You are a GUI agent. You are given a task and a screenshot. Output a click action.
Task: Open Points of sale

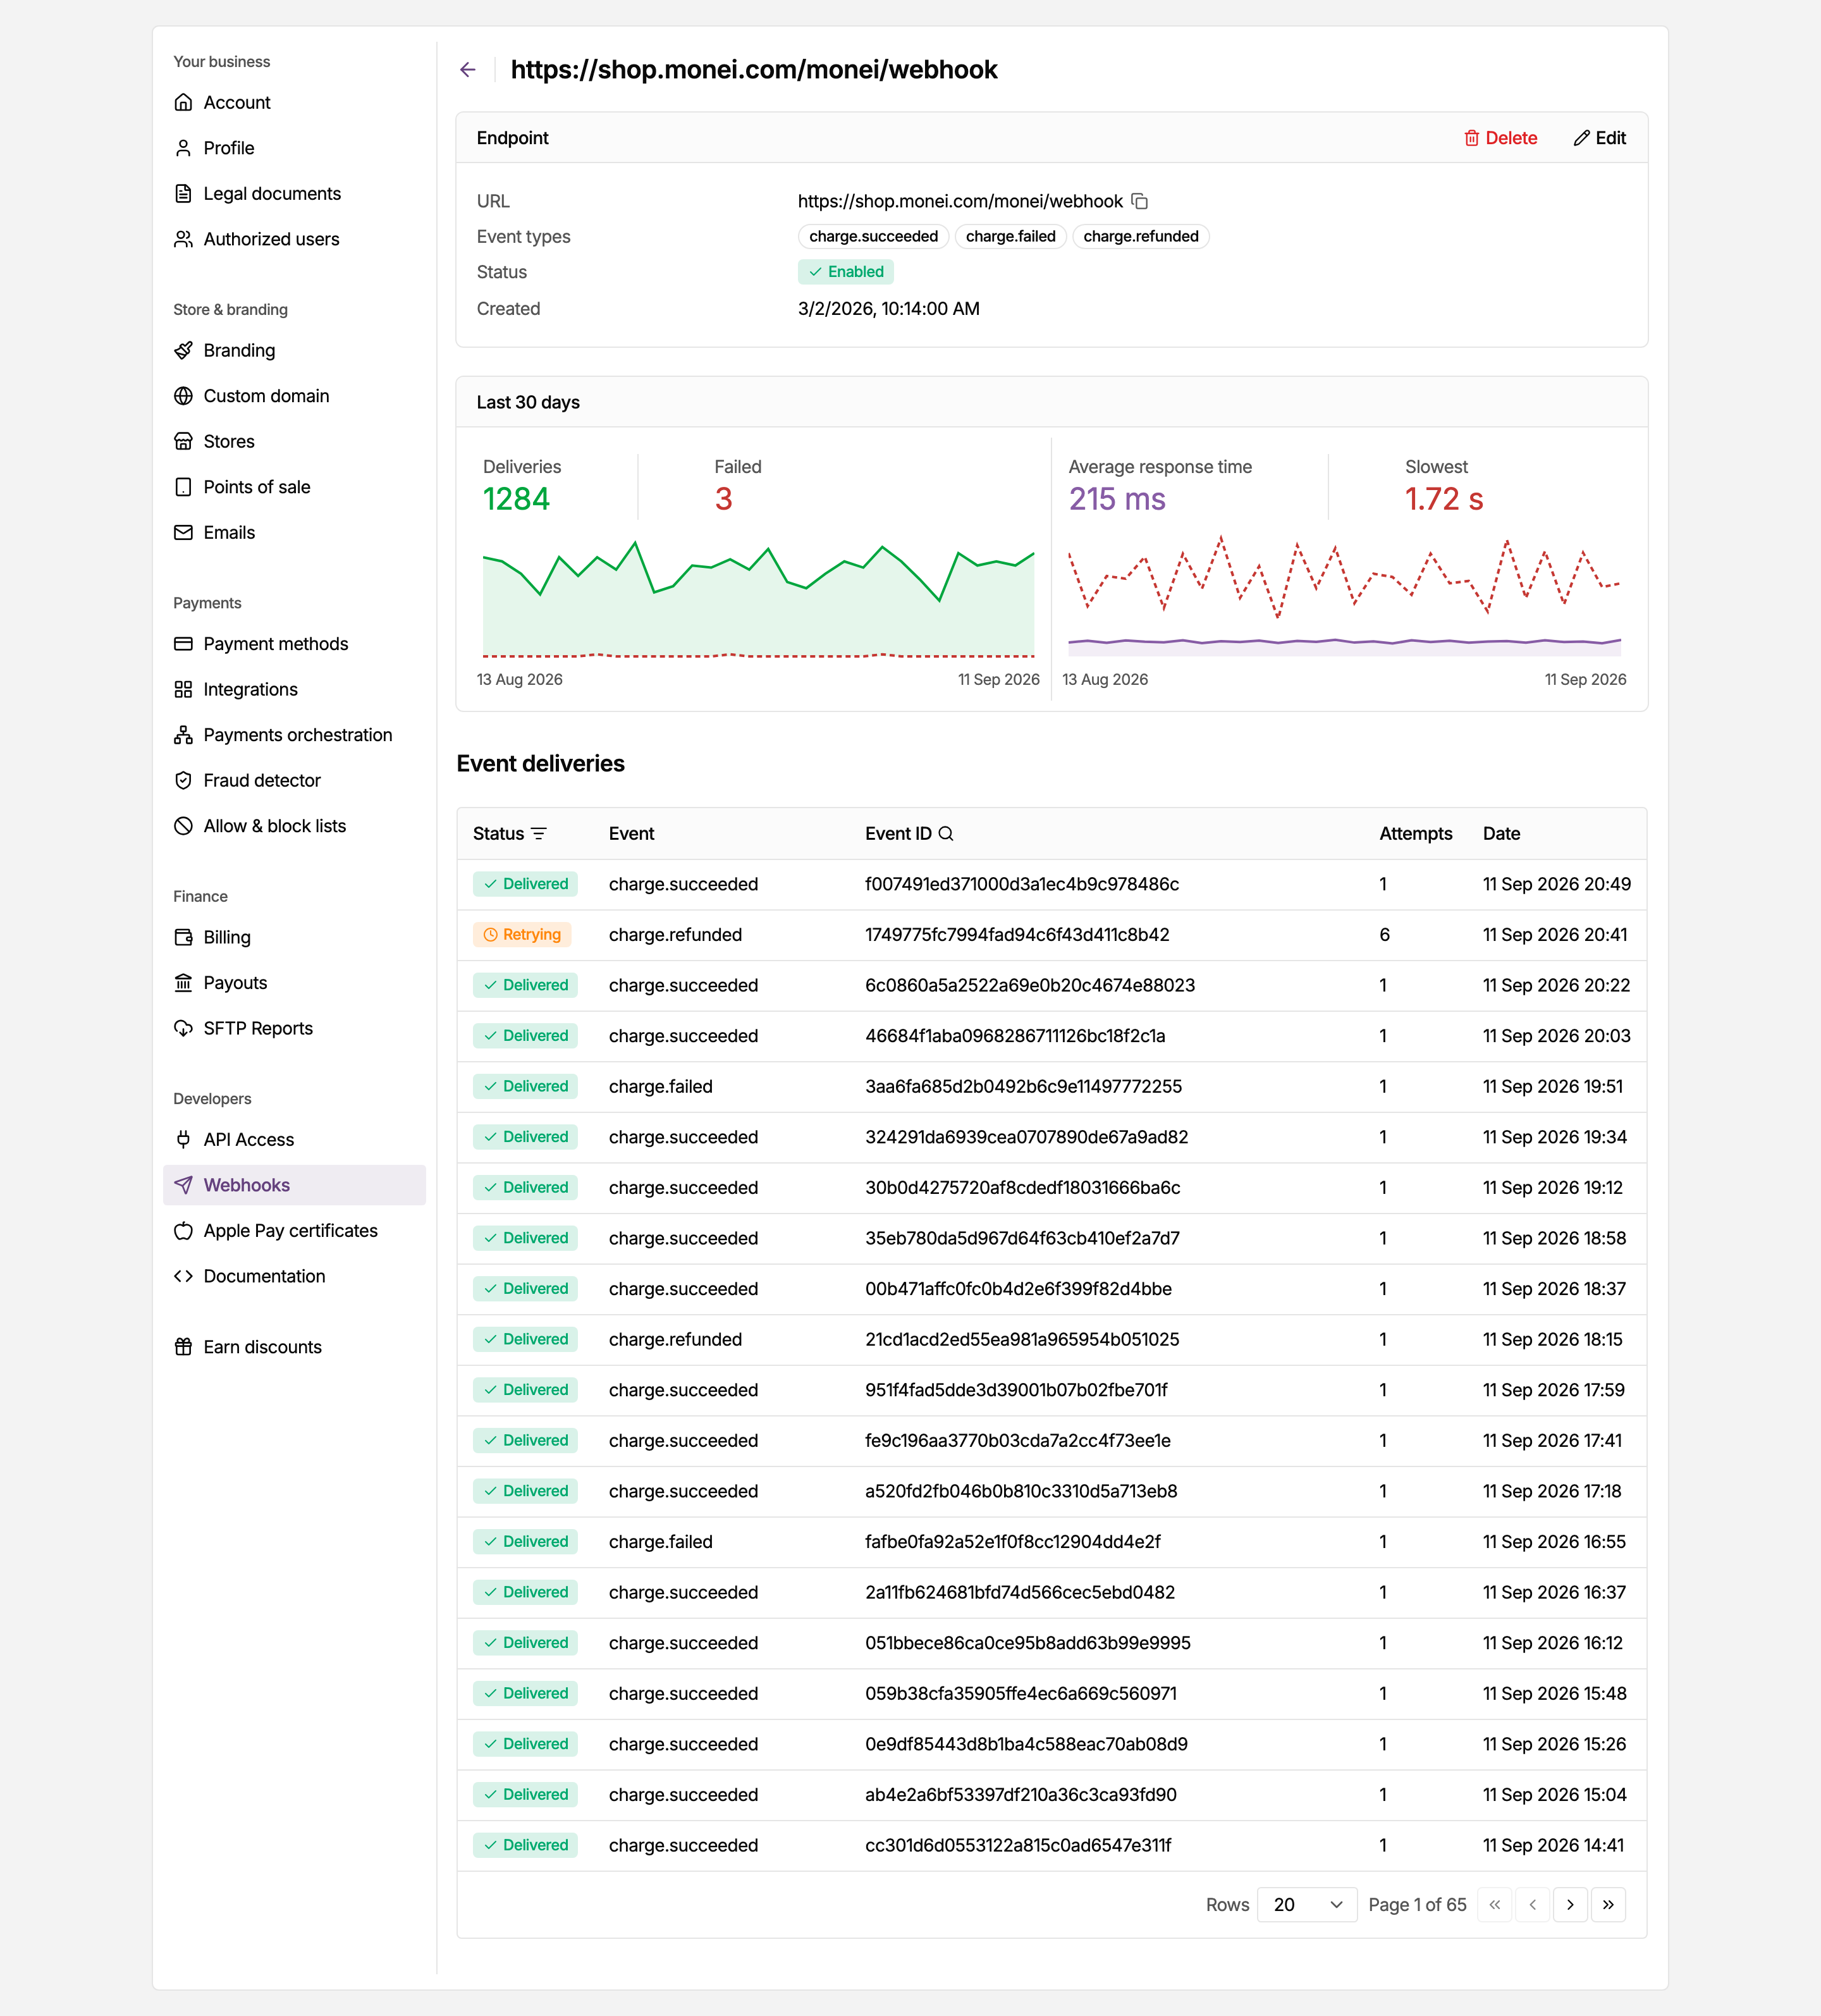pos(295,487)
